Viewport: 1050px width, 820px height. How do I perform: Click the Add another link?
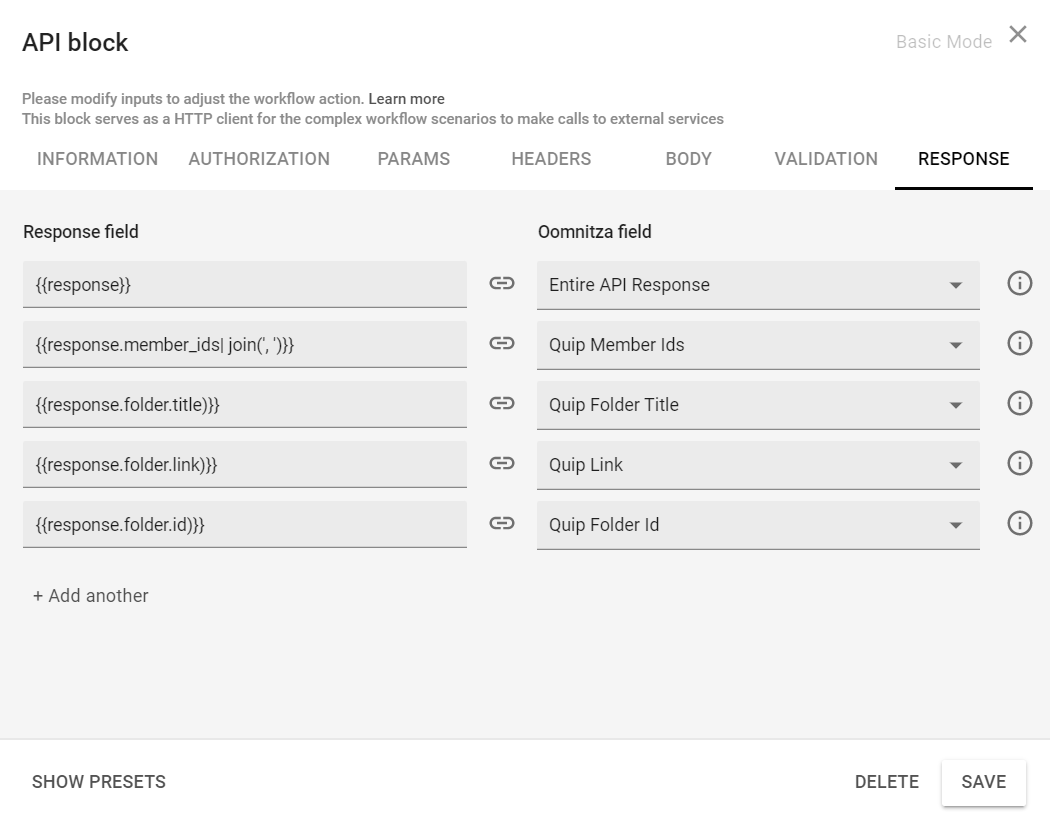[90, 595]
